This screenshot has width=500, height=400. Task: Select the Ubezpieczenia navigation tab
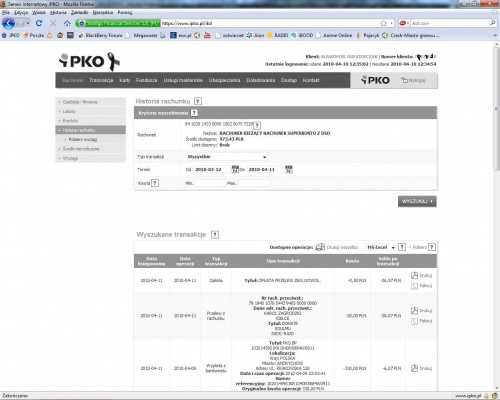pos(224,80)
